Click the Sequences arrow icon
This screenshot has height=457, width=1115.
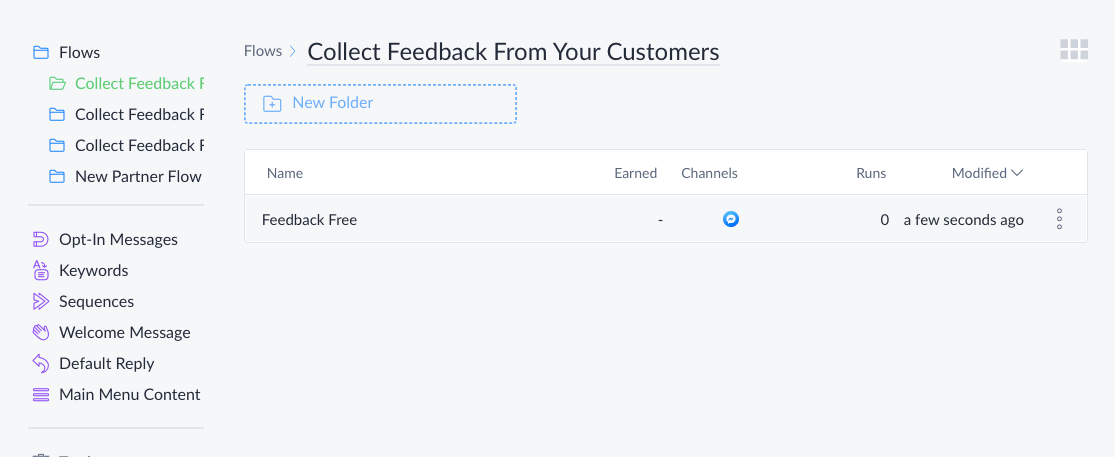[x=41, y=301]
